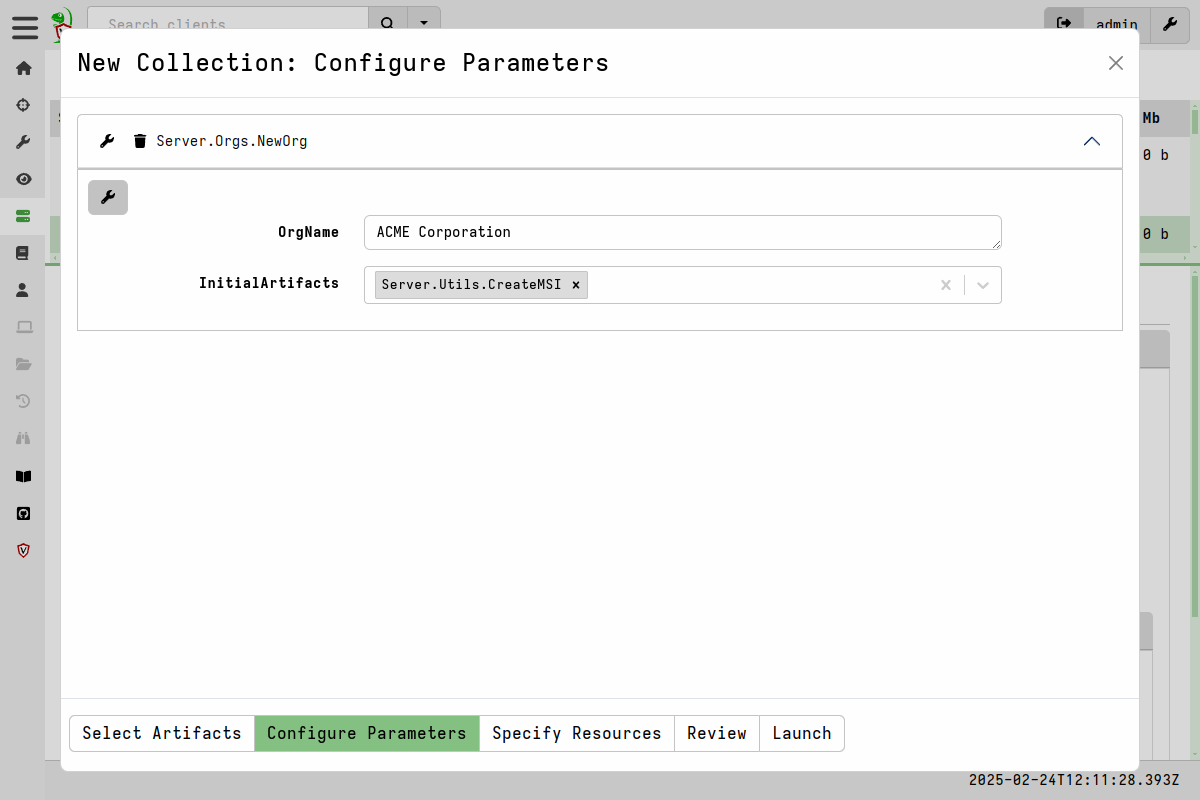This screenshot has width=1200, height=800.
Task: Expand the search clients dropdown caret
Action: pyautogui.click(x=424, y=21)
